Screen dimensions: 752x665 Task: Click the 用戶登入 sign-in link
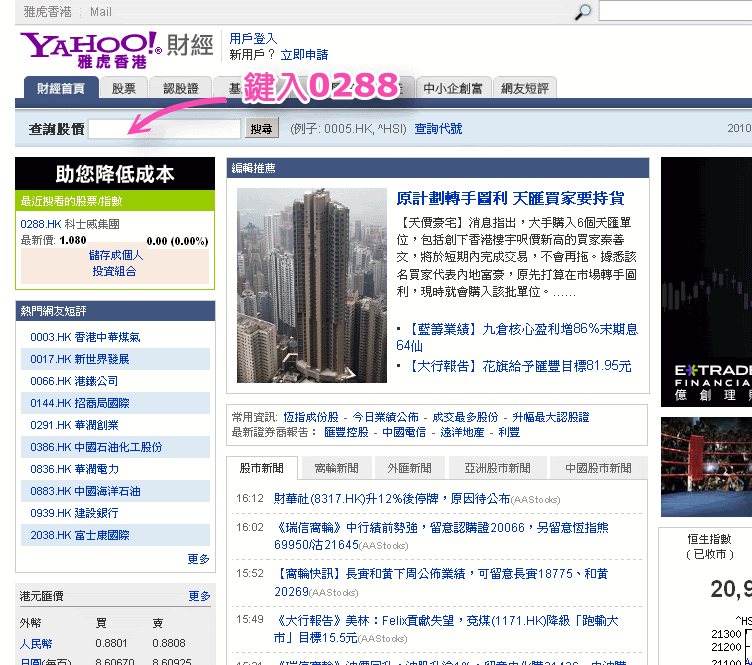coord(253,38)
